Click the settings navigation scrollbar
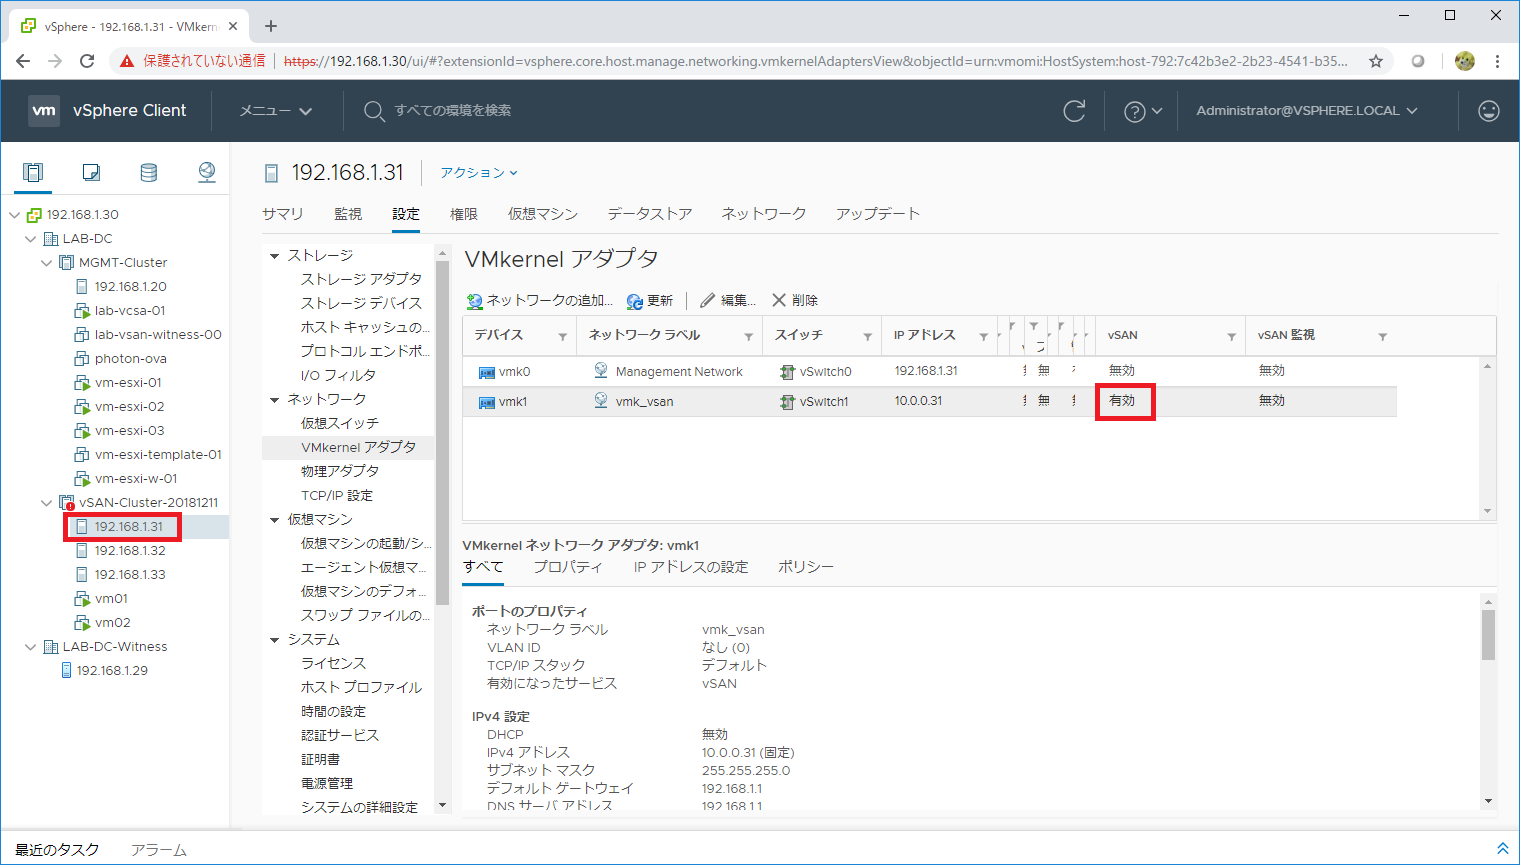The image size is (1520, 865). [x=442, y=434]
